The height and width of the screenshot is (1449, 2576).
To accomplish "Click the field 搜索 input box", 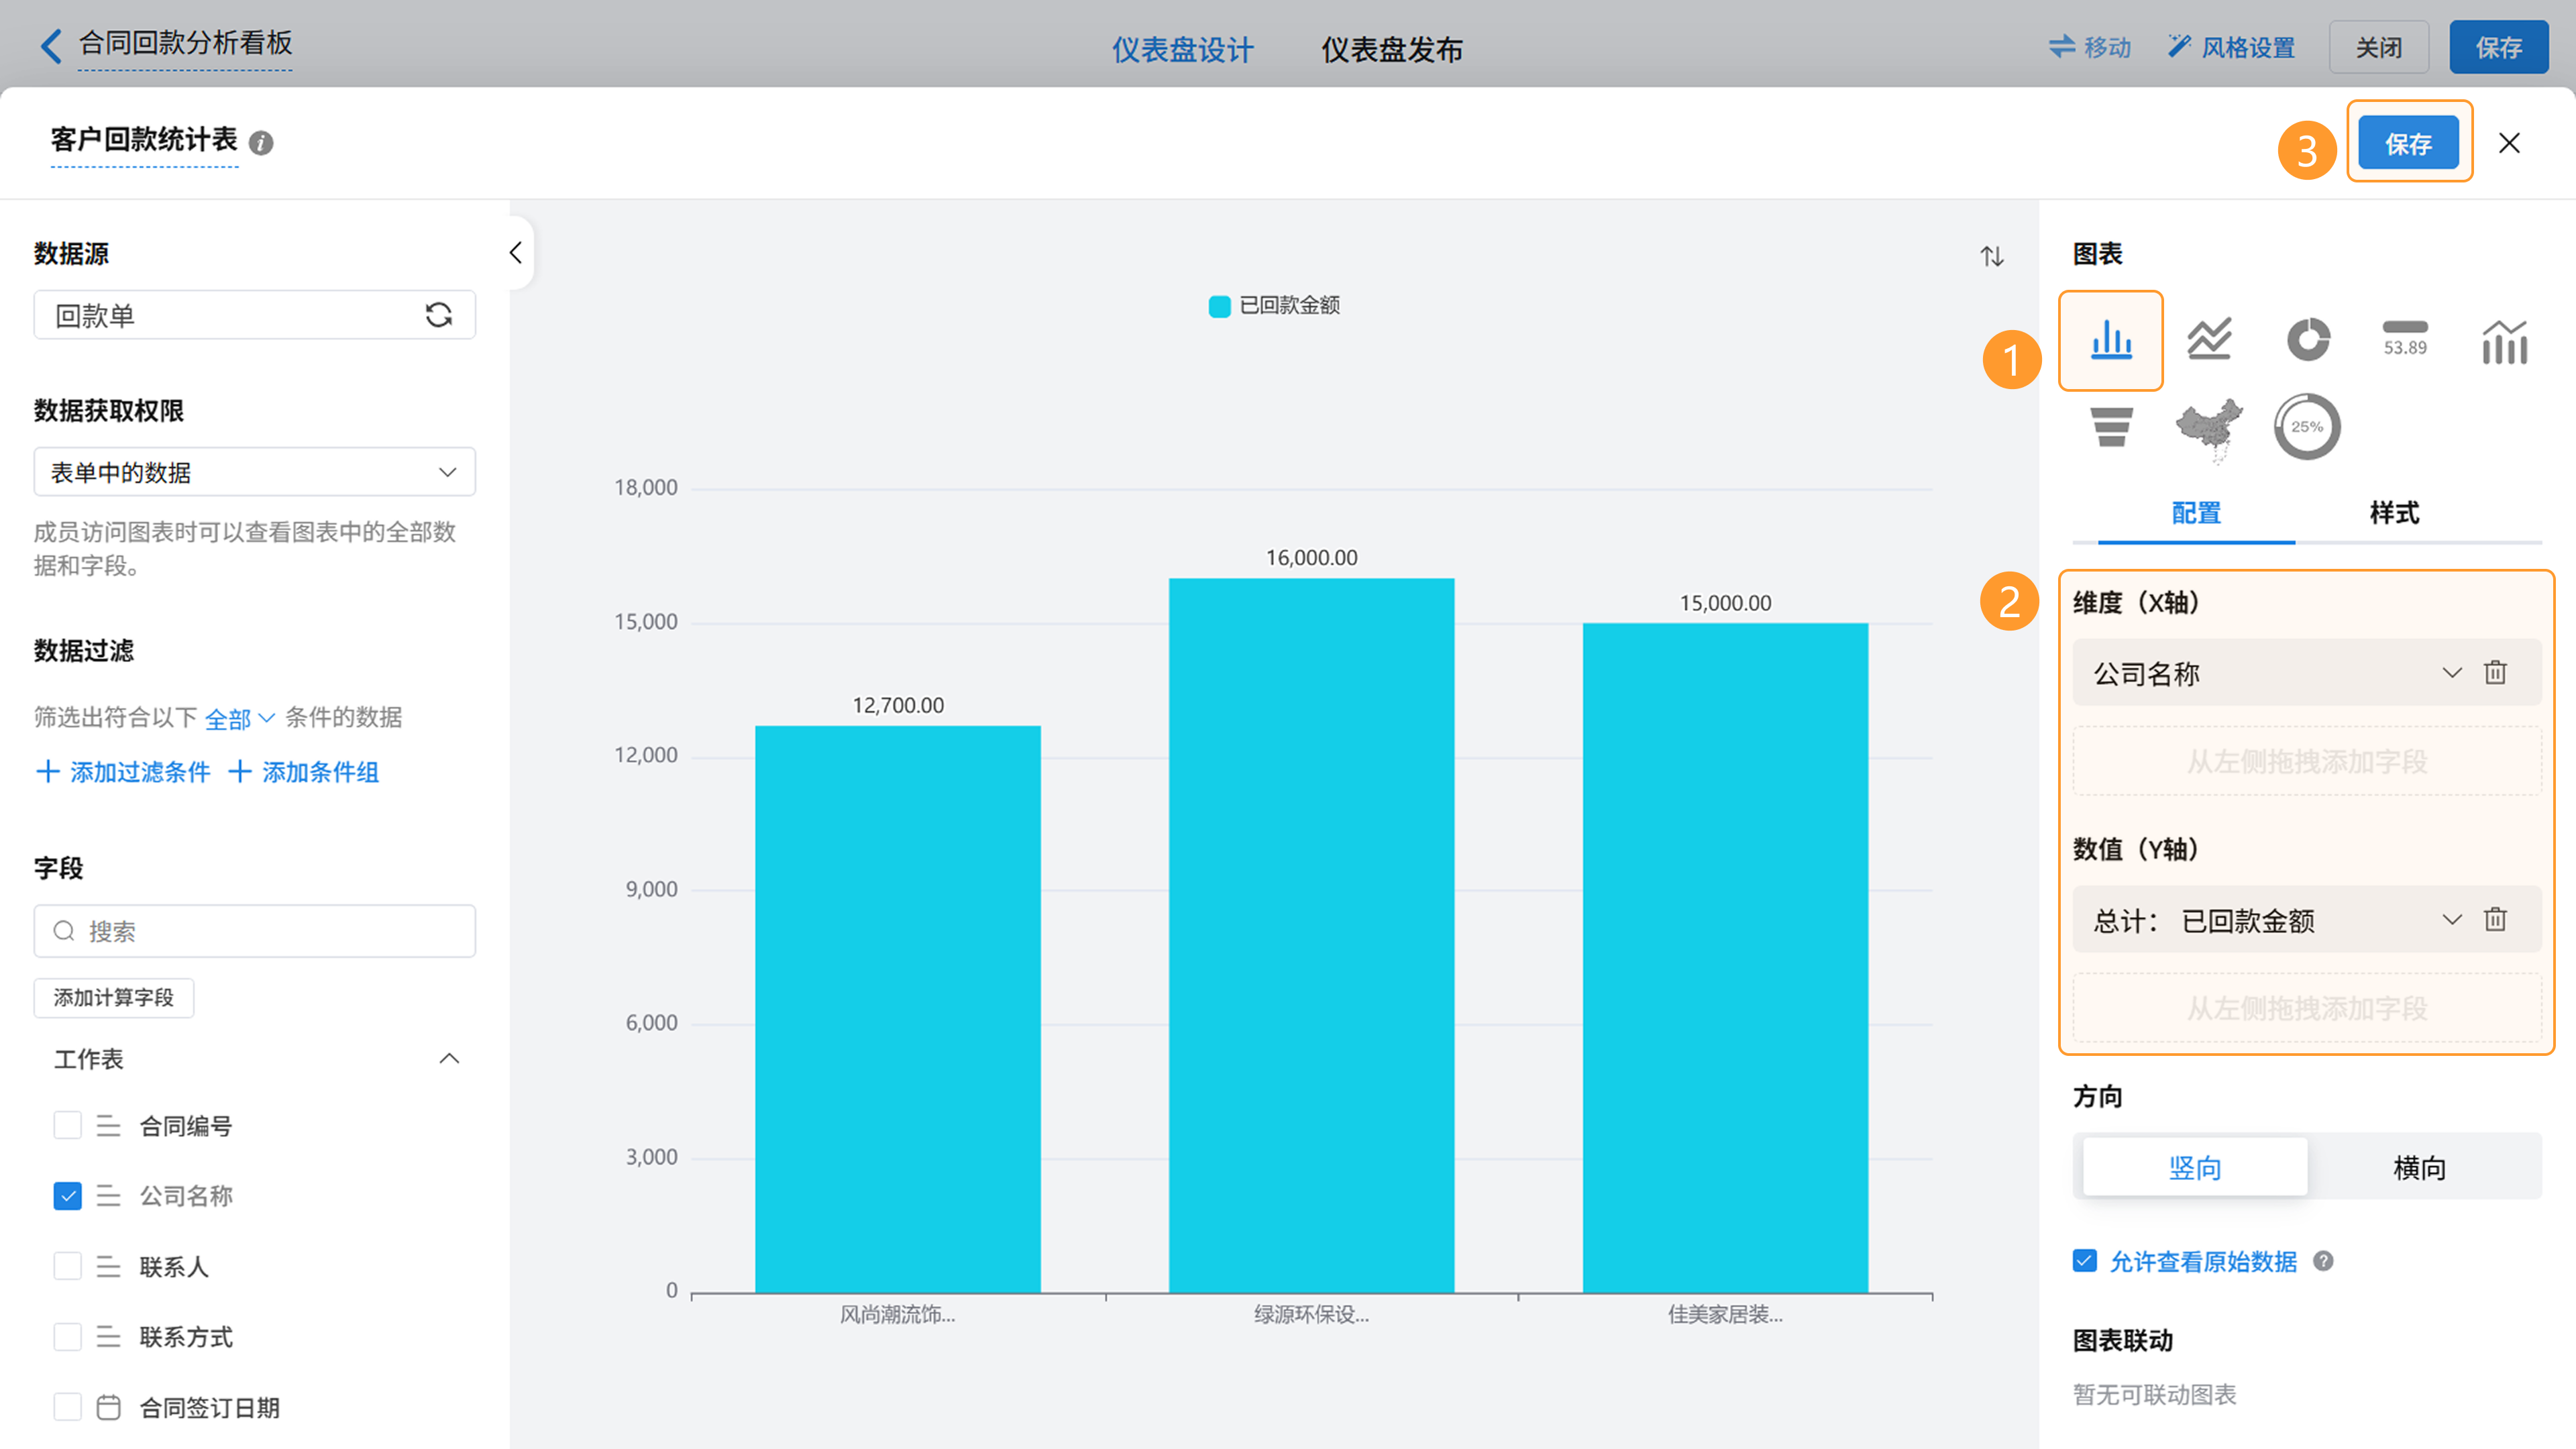I will pyautogui.click(x=254, y=931).
